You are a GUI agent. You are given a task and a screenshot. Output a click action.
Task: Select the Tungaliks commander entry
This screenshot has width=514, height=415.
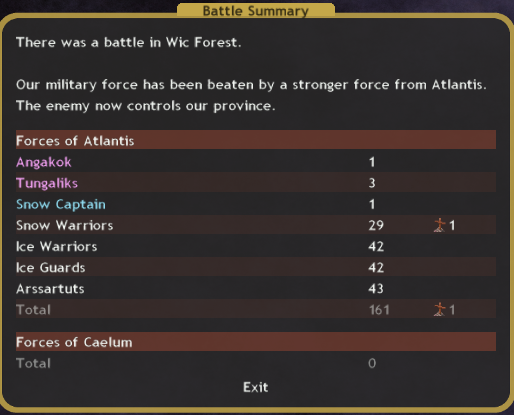click(x=47, y=183)
